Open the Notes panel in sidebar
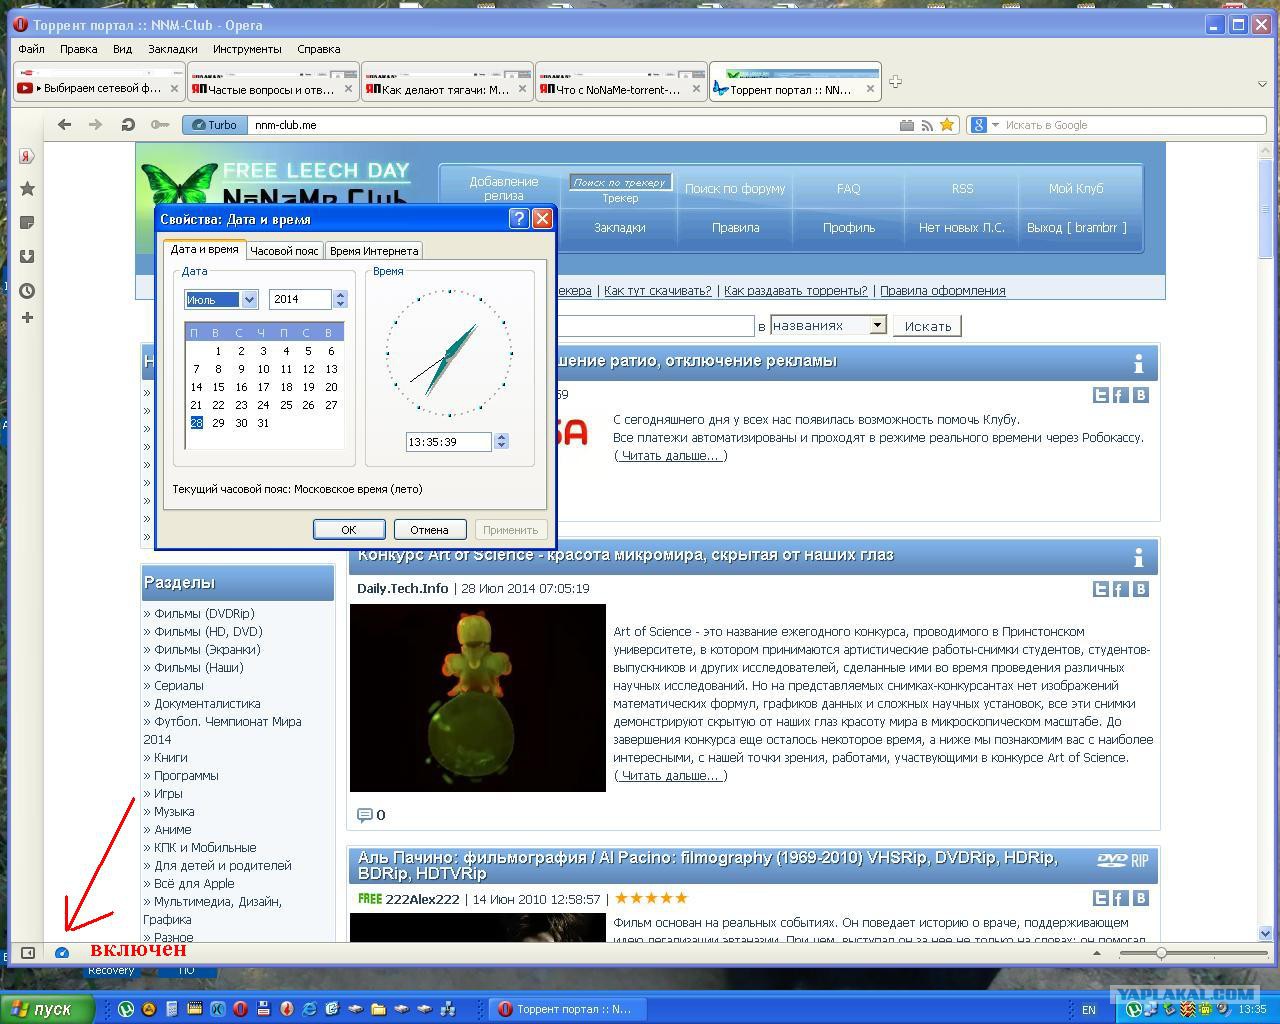 coord(27,222)
